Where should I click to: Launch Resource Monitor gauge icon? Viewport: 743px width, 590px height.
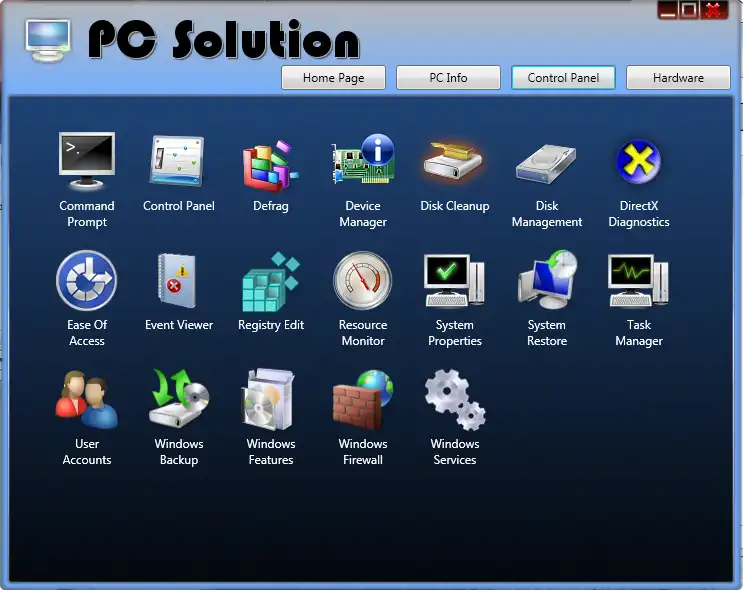[x=363, y=281]
